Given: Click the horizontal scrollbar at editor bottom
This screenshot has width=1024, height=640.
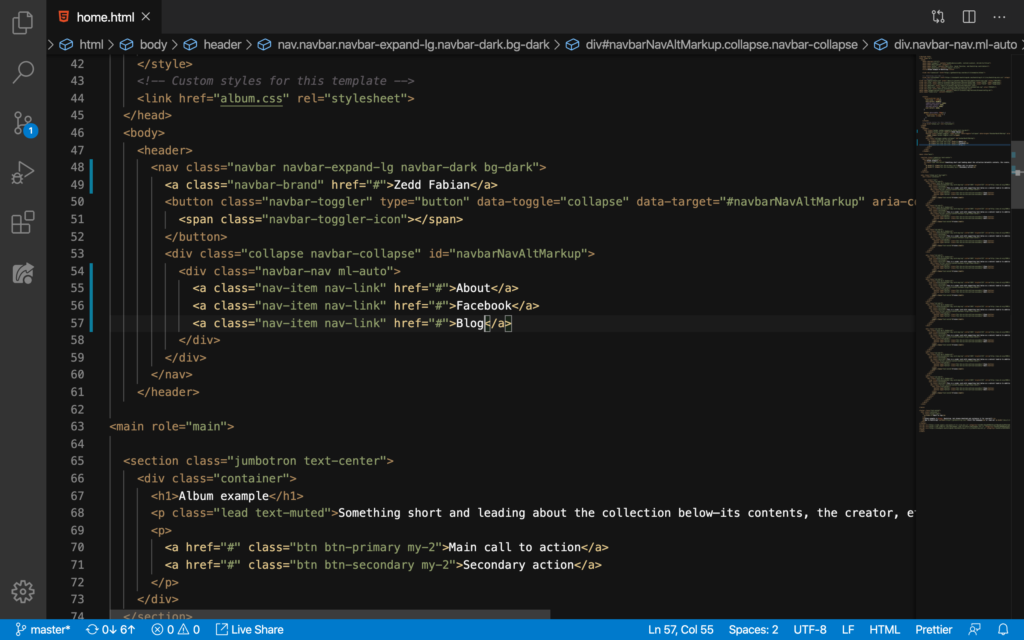Looking at the screenshot, I should click(330, 615).
